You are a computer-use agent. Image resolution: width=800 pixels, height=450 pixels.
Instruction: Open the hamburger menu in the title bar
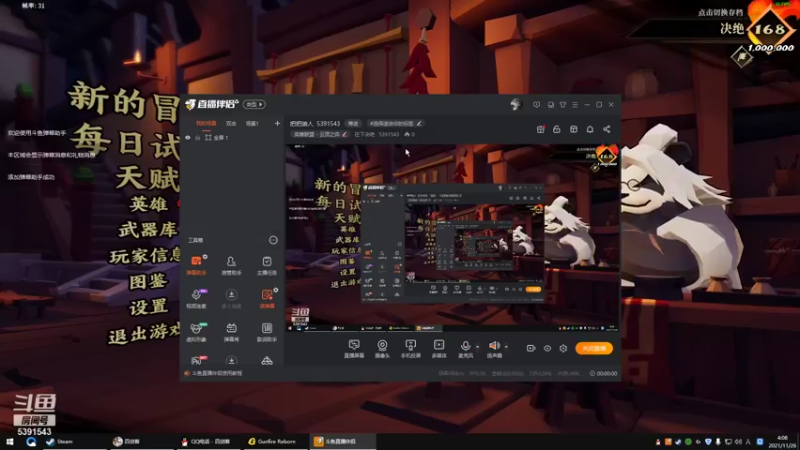point(575,105)
